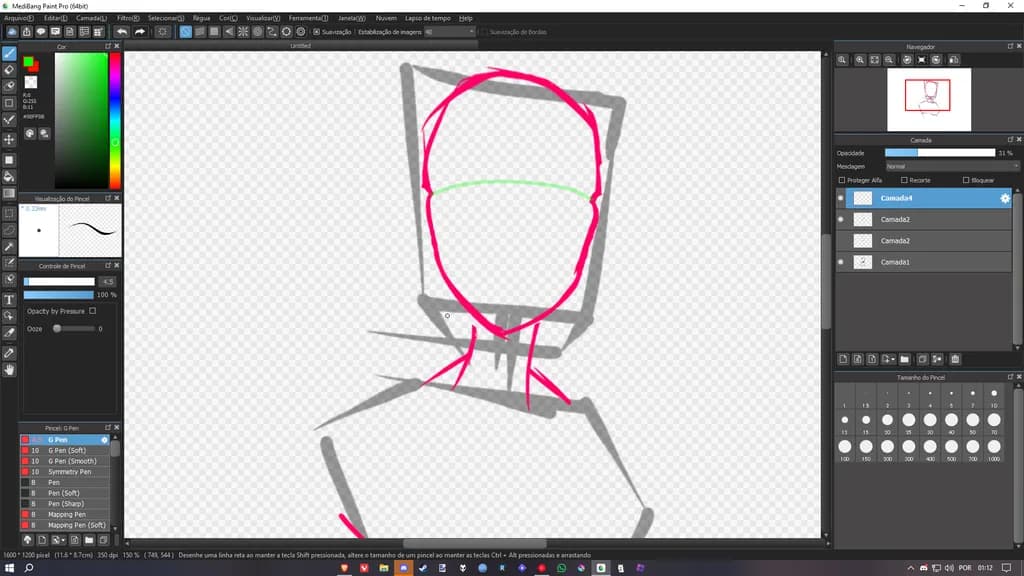Screen dimensions: 1024x576
Task: Click the Ooze slider handle
Action: click(57, 328)
